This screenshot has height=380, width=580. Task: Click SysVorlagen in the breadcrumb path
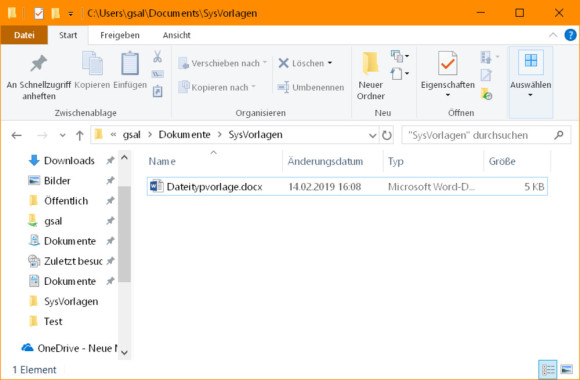pyautogui.click(x=256, y=135)
